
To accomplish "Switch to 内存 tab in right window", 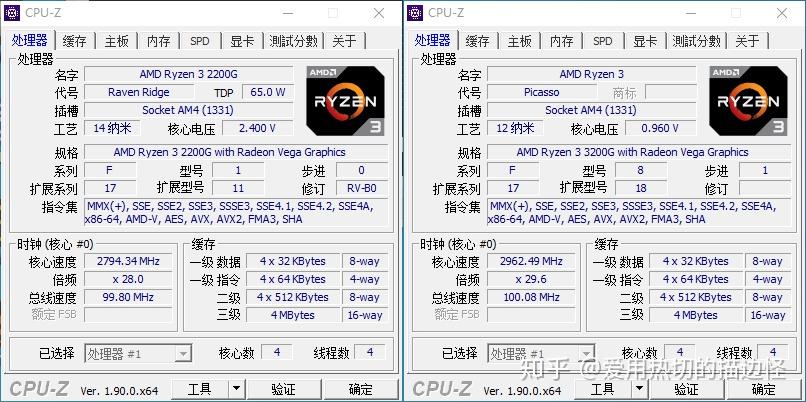I will pyautogui.click(x=561, y=41).
